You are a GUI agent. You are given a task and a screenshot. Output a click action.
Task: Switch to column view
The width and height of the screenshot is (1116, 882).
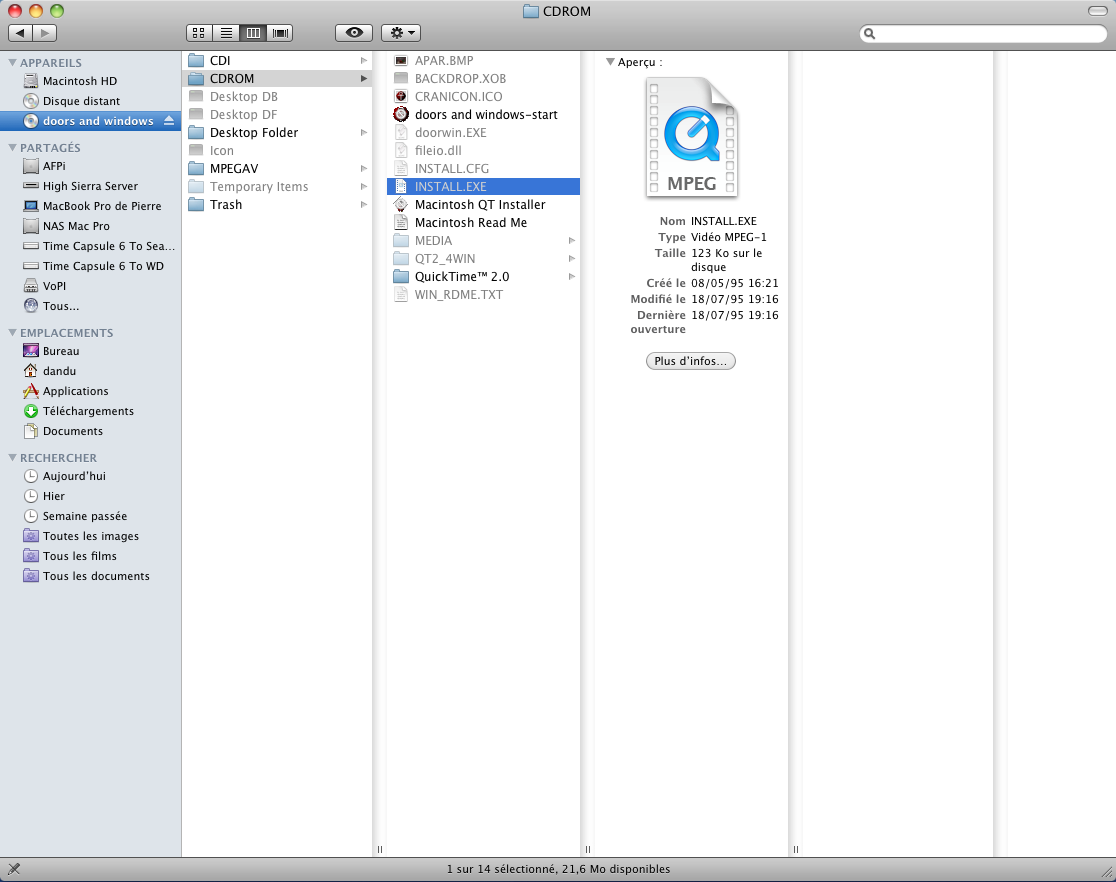pos(253,33)
